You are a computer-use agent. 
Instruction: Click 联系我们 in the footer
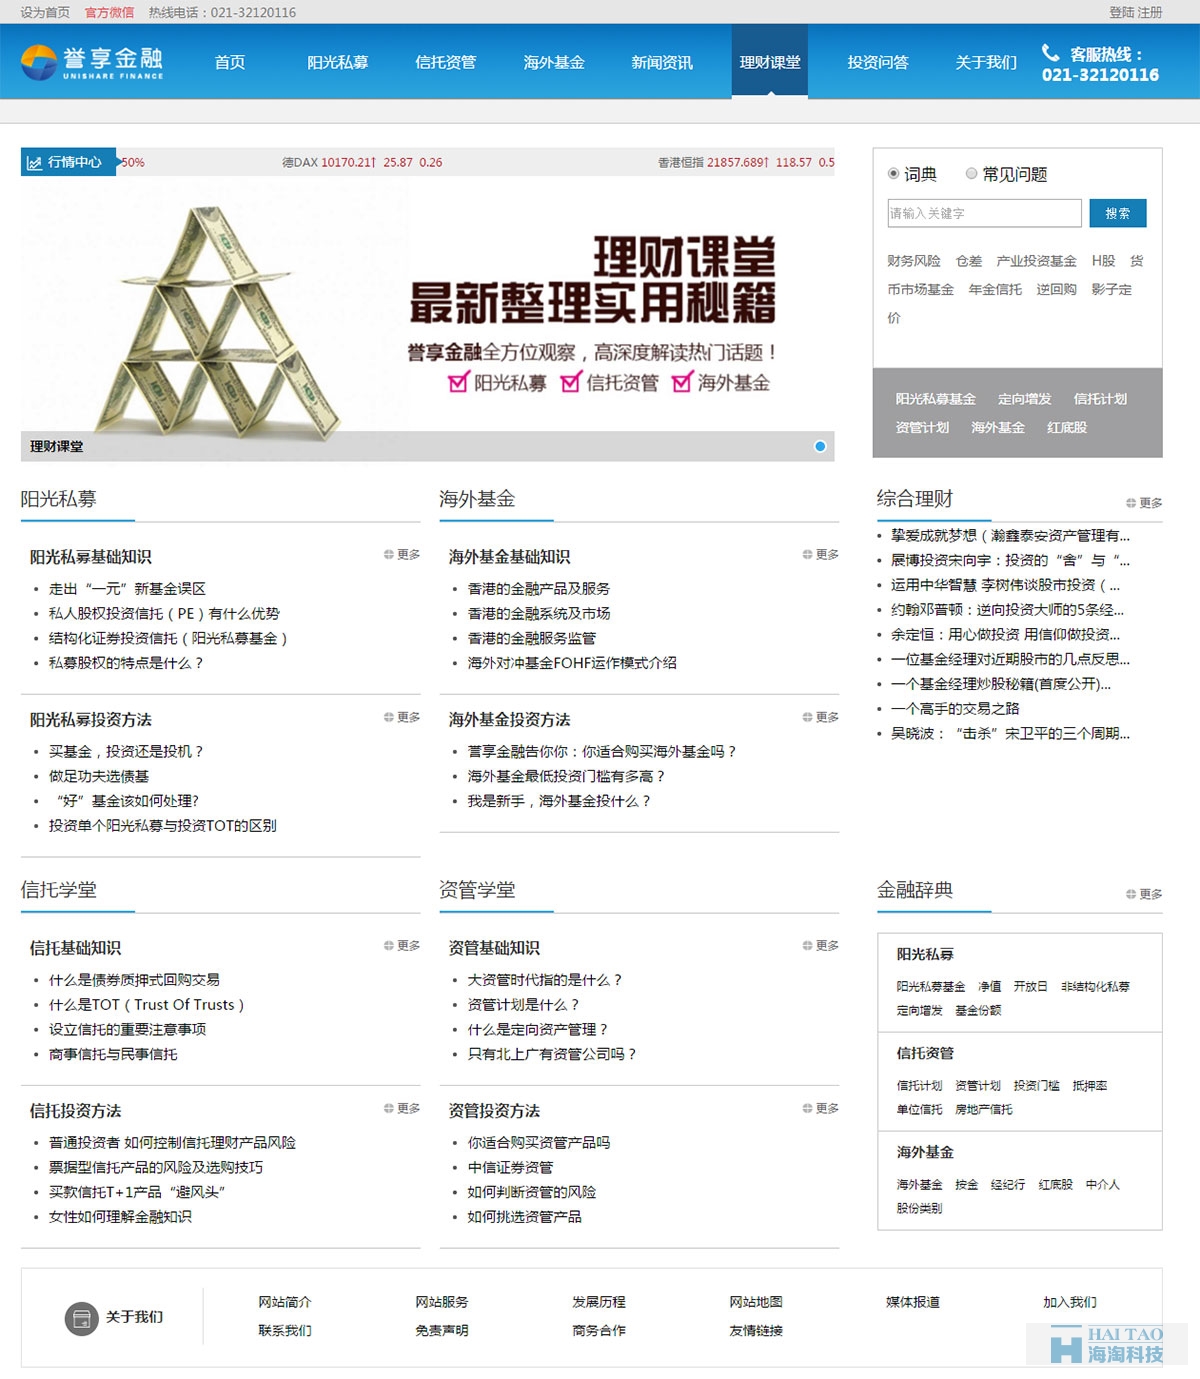click(285, 1331)
